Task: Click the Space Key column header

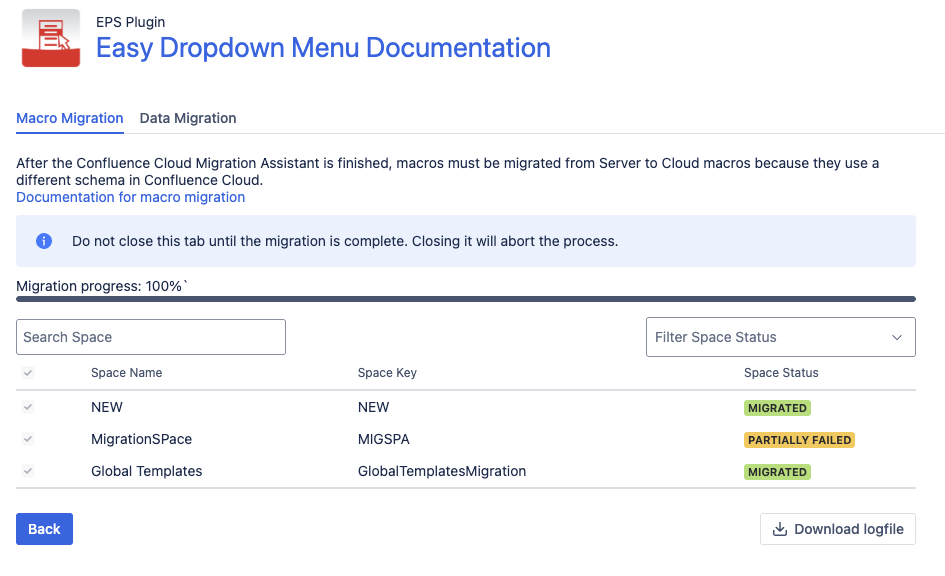Action: pos(388,373)
